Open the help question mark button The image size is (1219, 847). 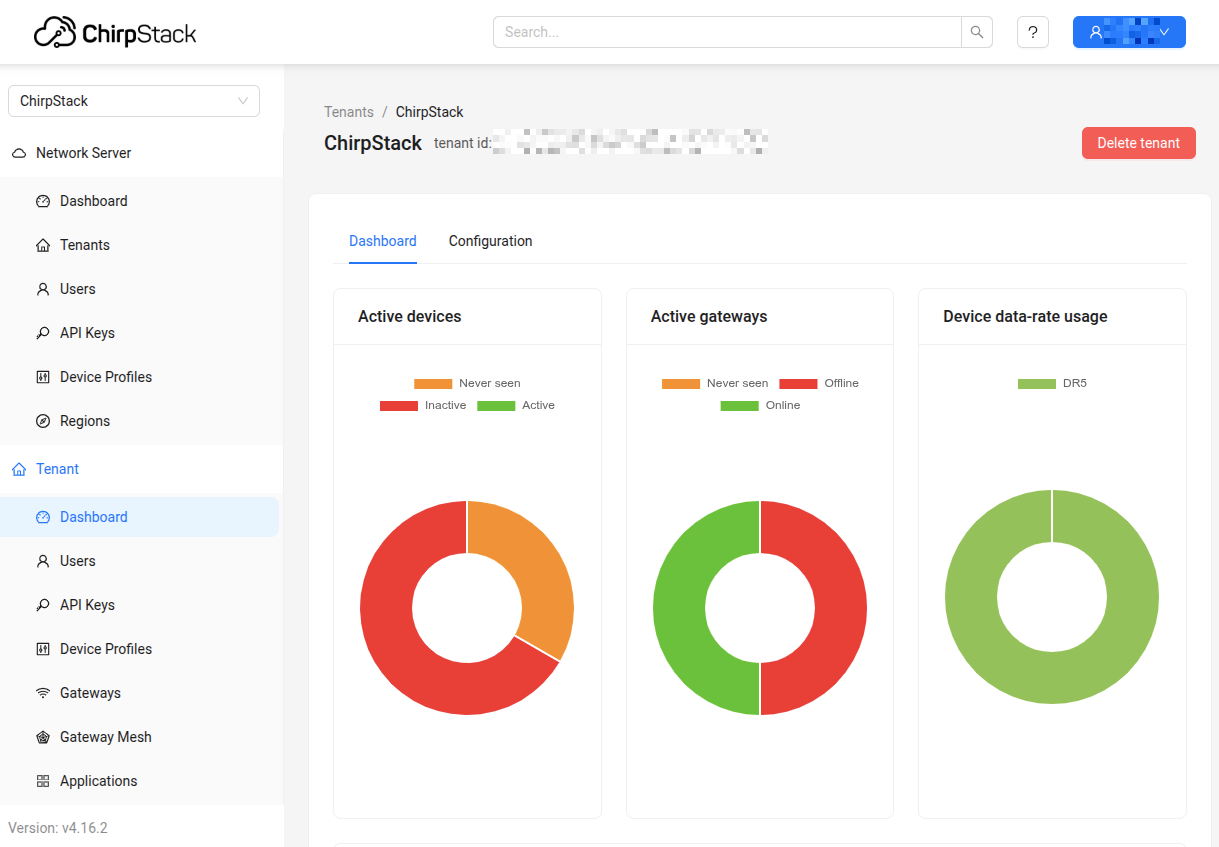tap(1033, 32)
